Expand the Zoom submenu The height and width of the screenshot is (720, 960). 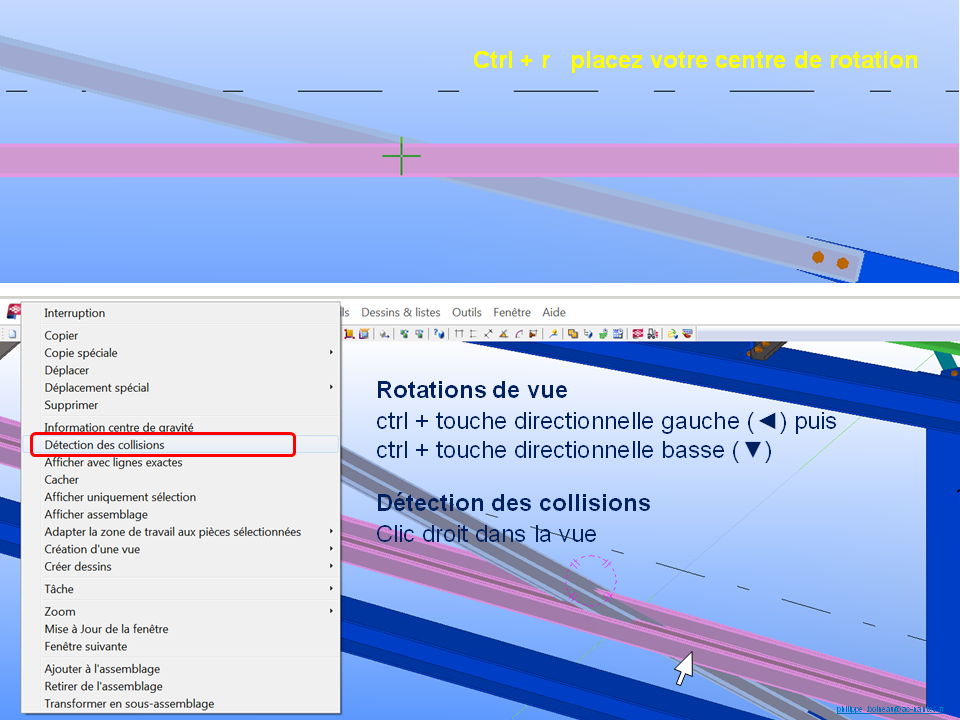pyautogui.click(x=181, y=612)
